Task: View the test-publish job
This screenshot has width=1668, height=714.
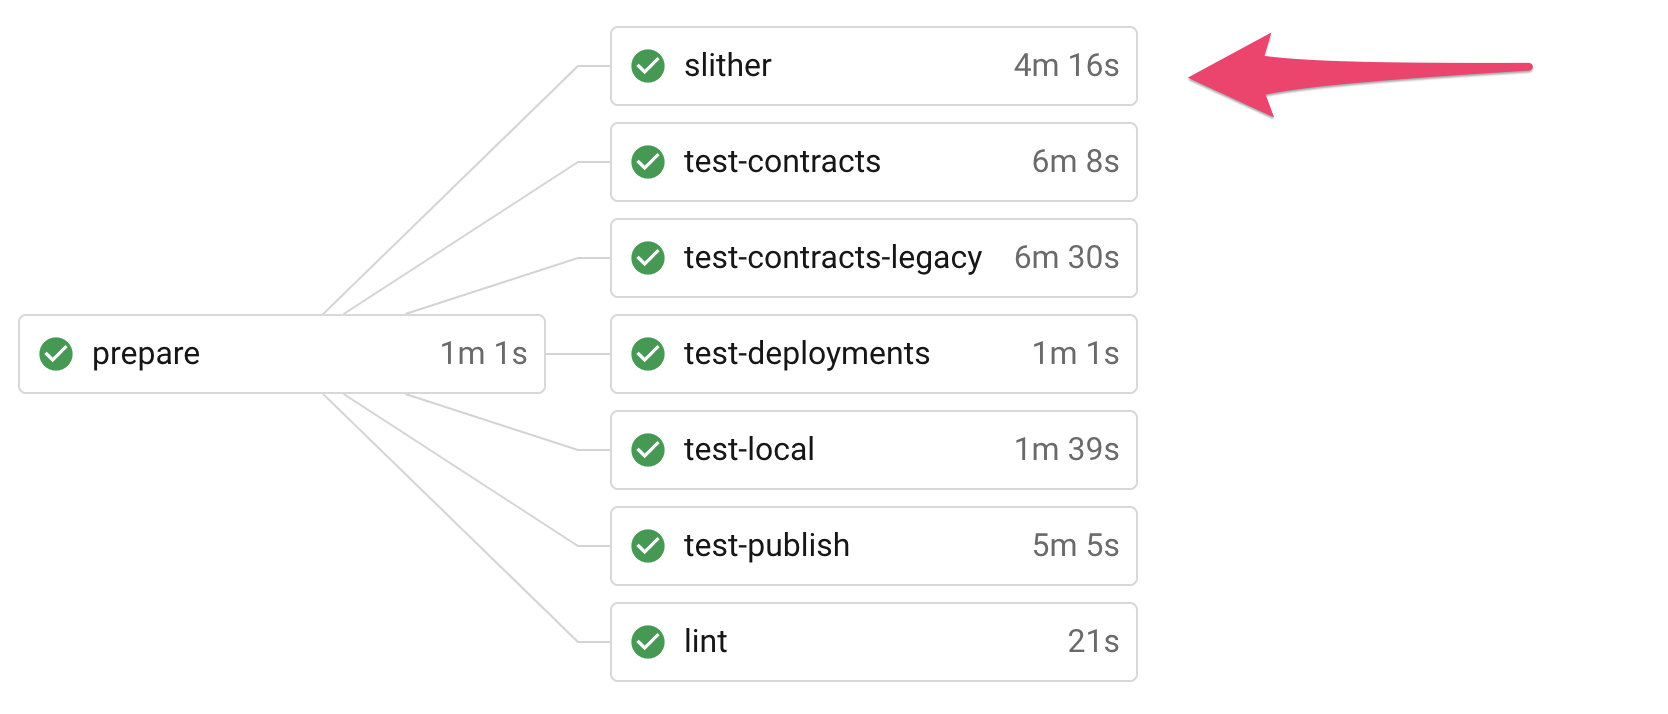Action: tap(766, 546)
